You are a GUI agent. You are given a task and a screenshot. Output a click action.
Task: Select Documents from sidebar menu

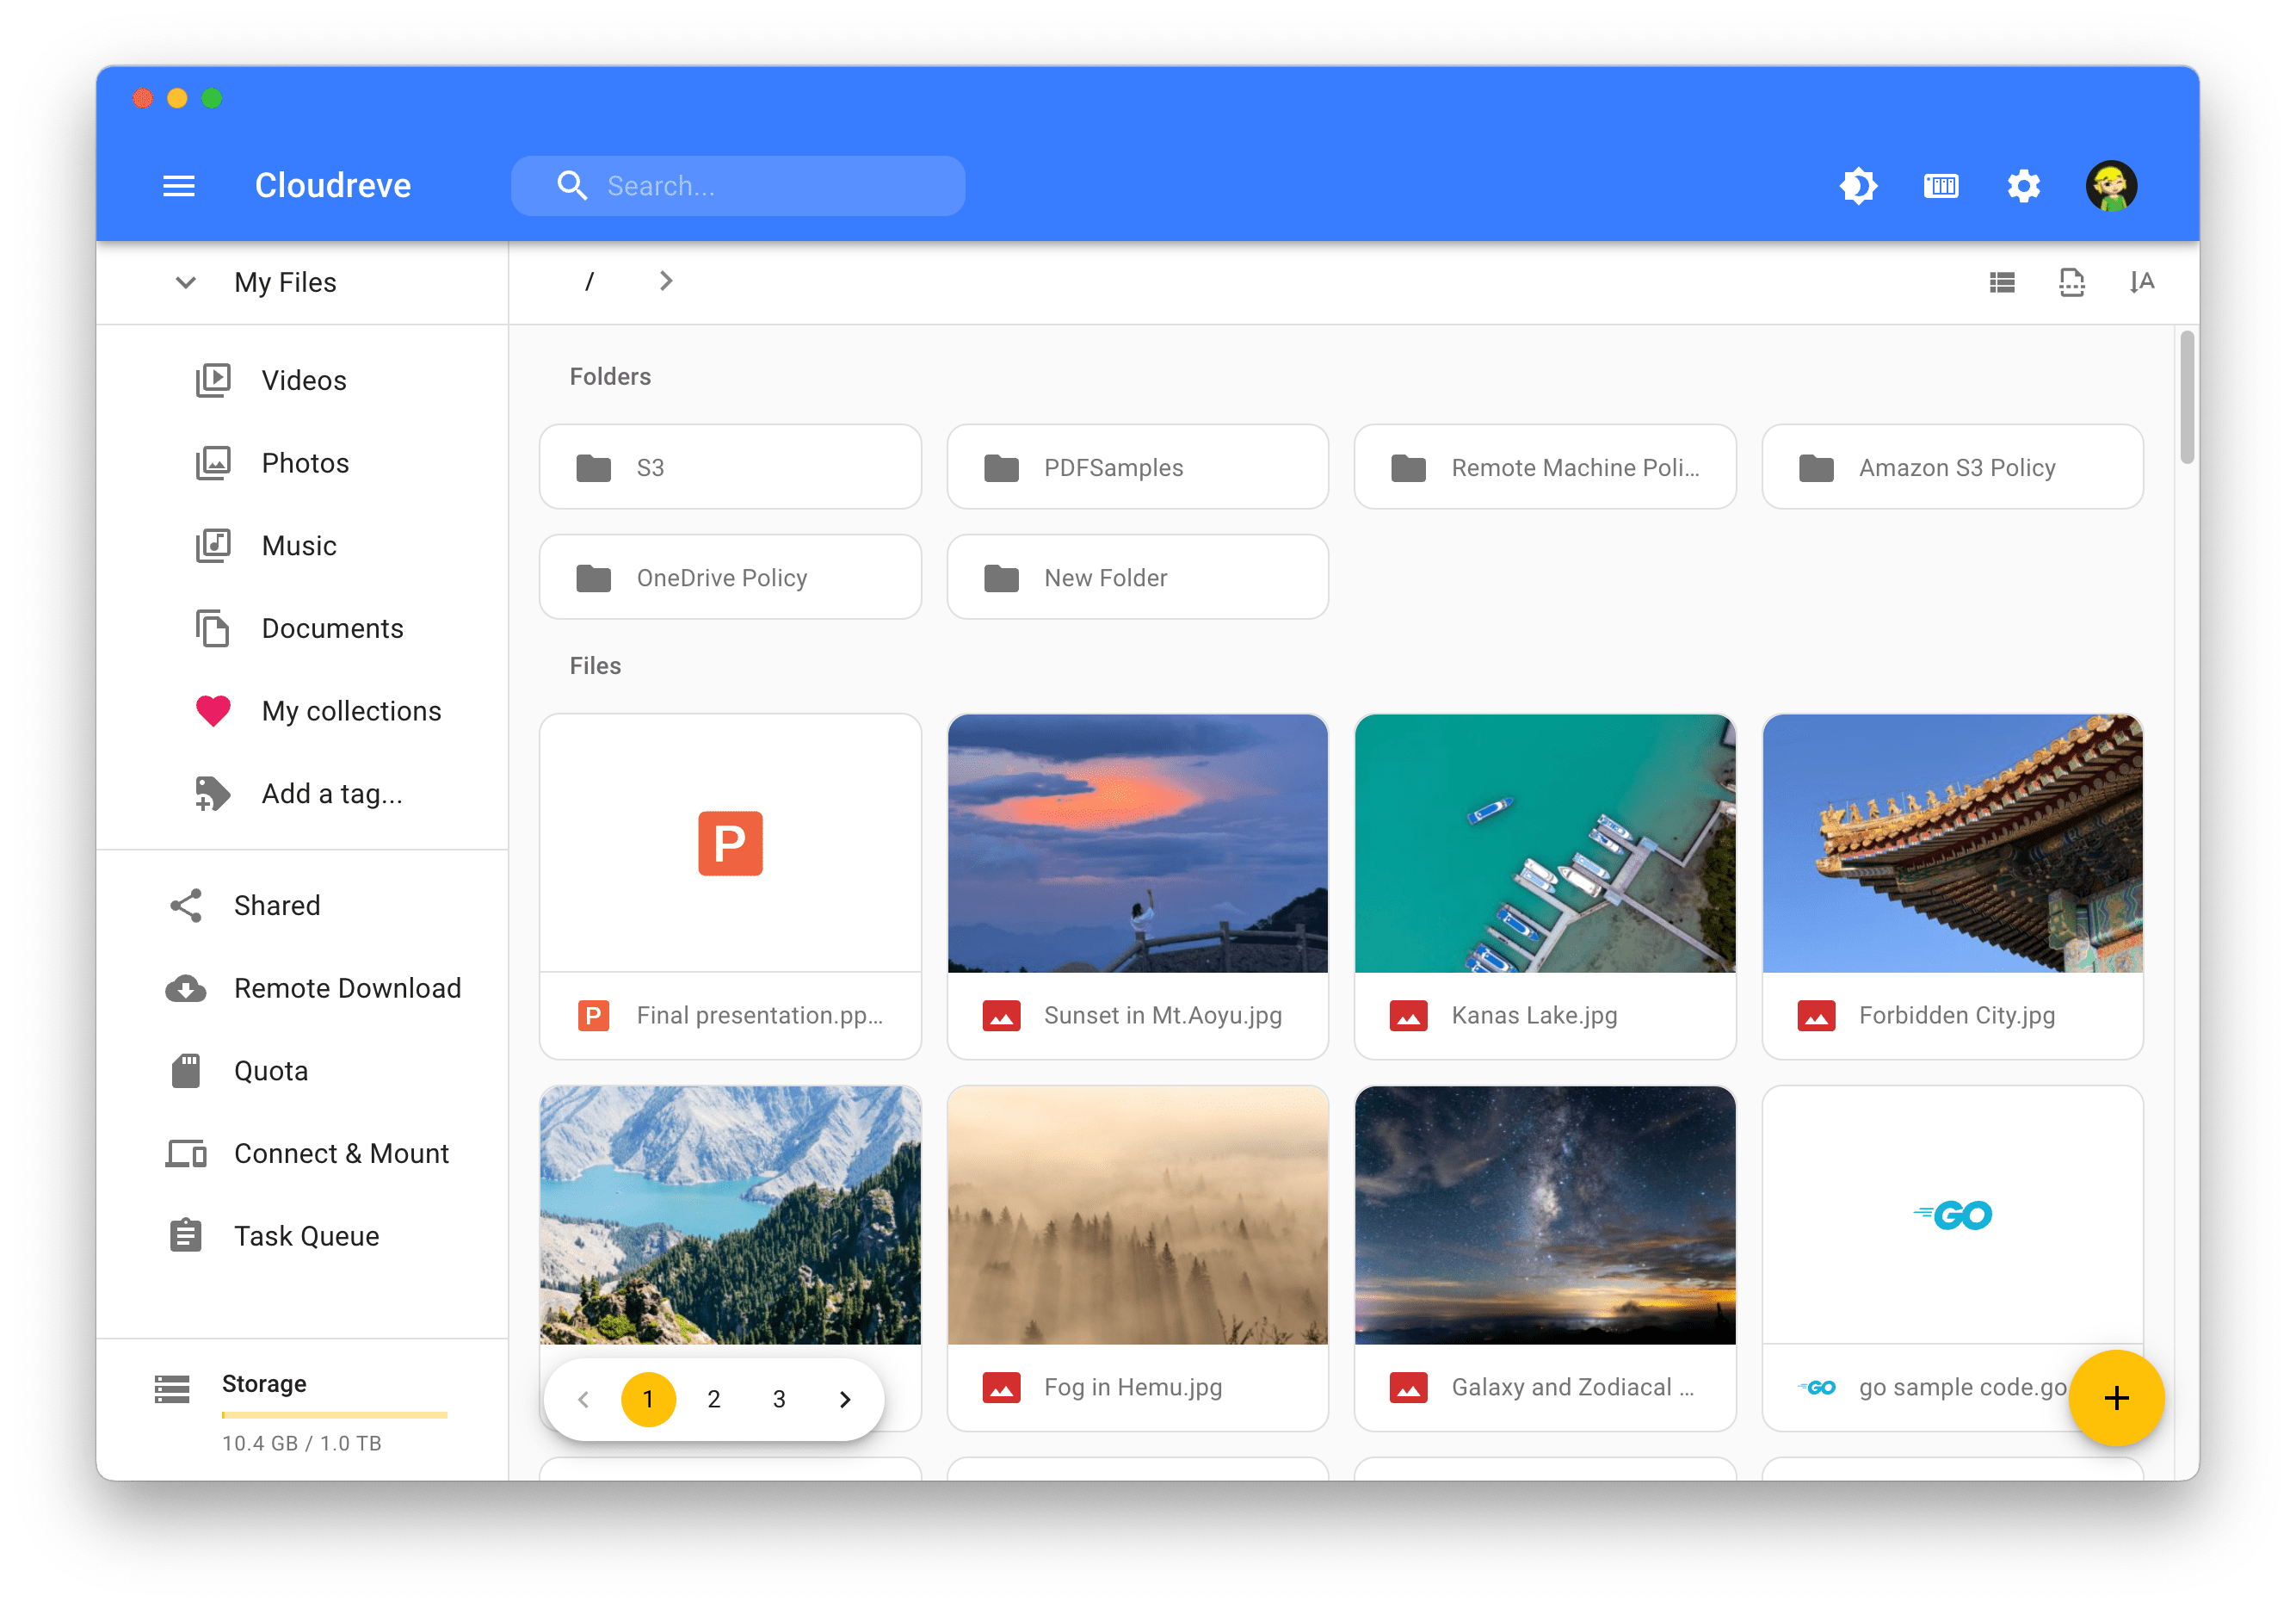tap(331, 628)
